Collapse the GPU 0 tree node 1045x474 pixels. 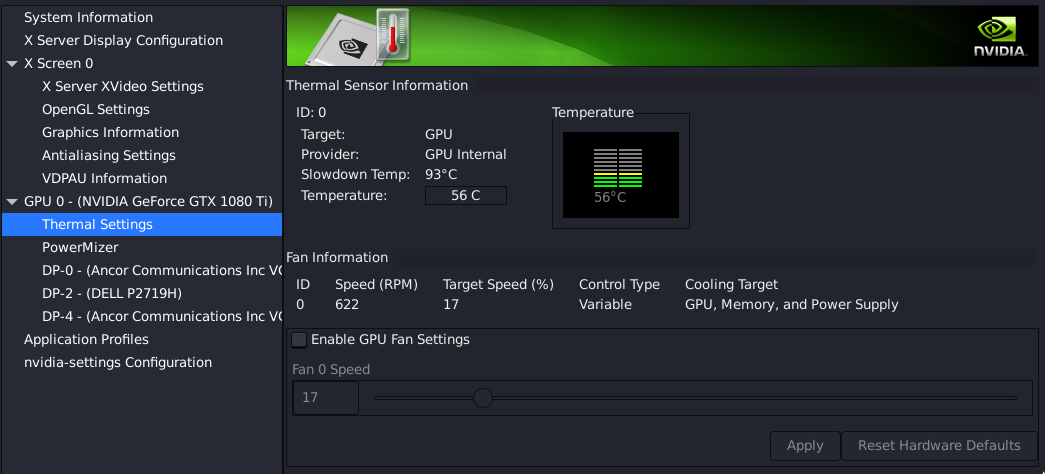(11, 202)
